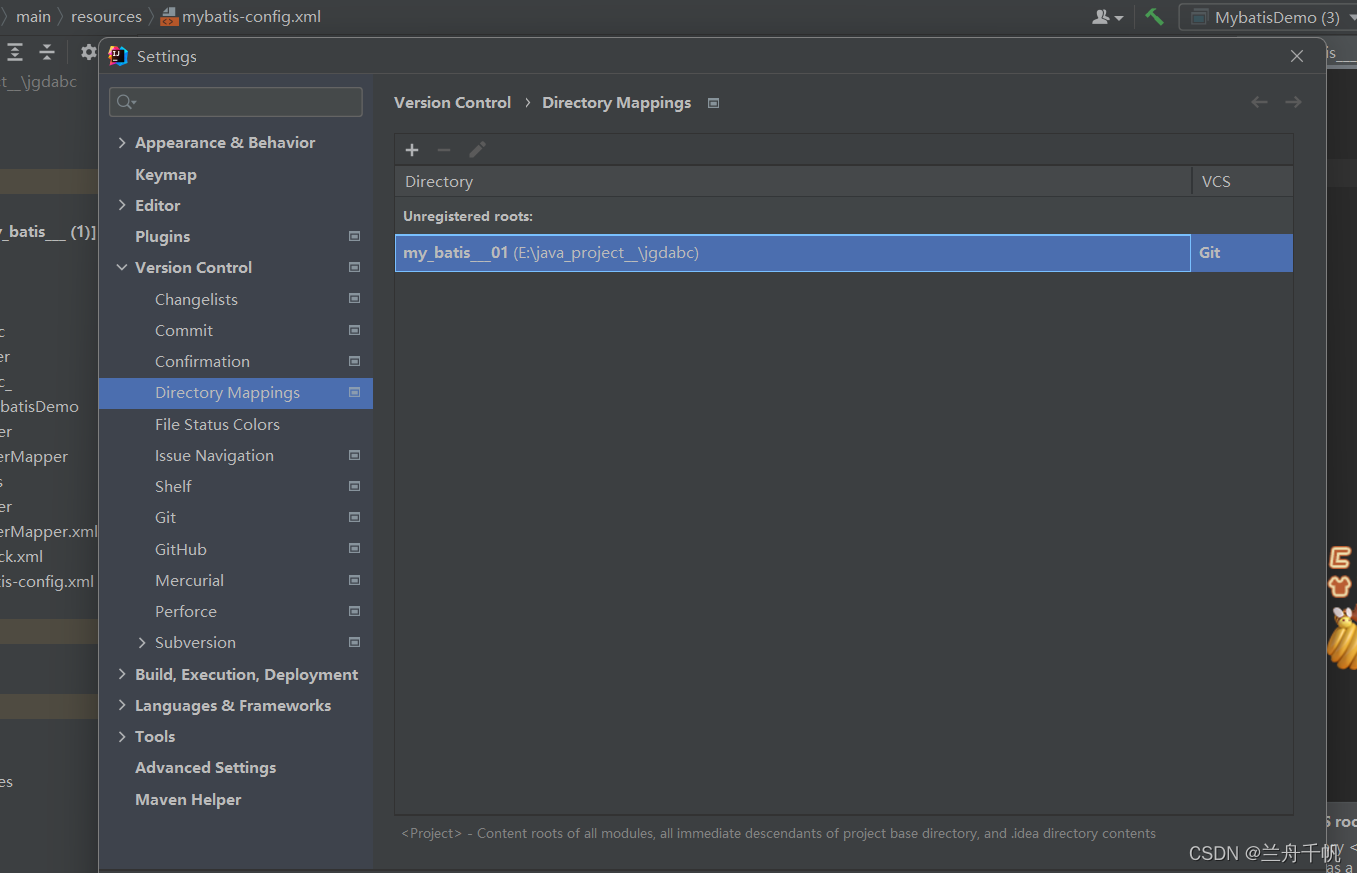Viewport: 1357px width, 873px height.
Task: Expand the Appearance & Behavior section
Action: click(122, 143)
